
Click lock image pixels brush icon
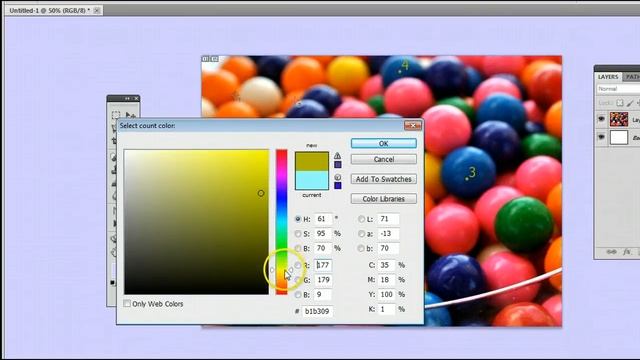[x=630, y=103]
